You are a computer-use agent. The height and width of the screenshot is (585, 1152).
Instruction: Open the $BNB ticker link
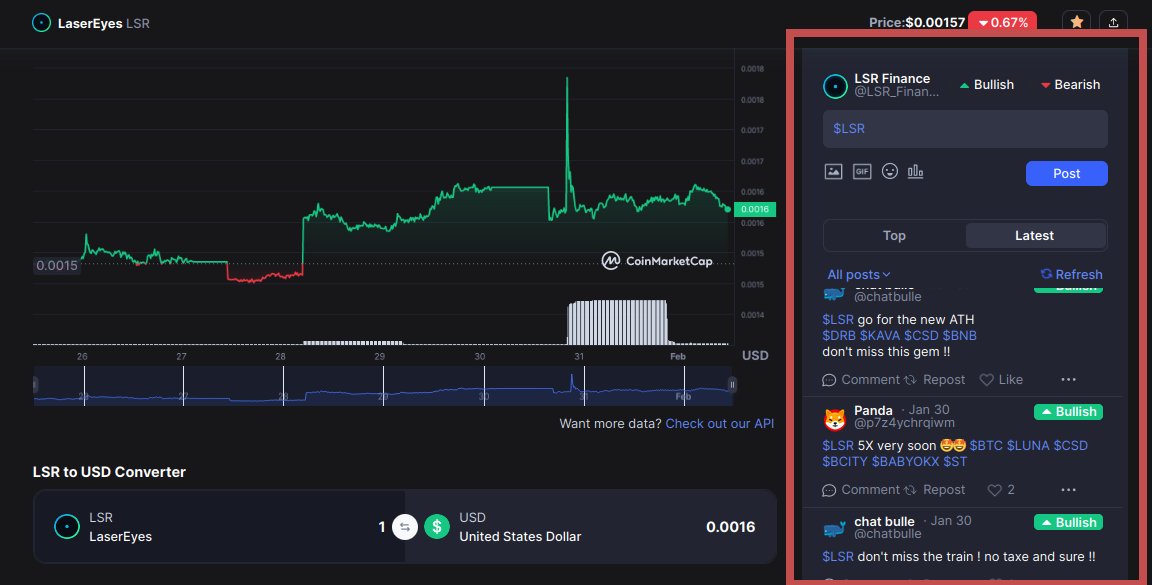click(x=960, y=336)
